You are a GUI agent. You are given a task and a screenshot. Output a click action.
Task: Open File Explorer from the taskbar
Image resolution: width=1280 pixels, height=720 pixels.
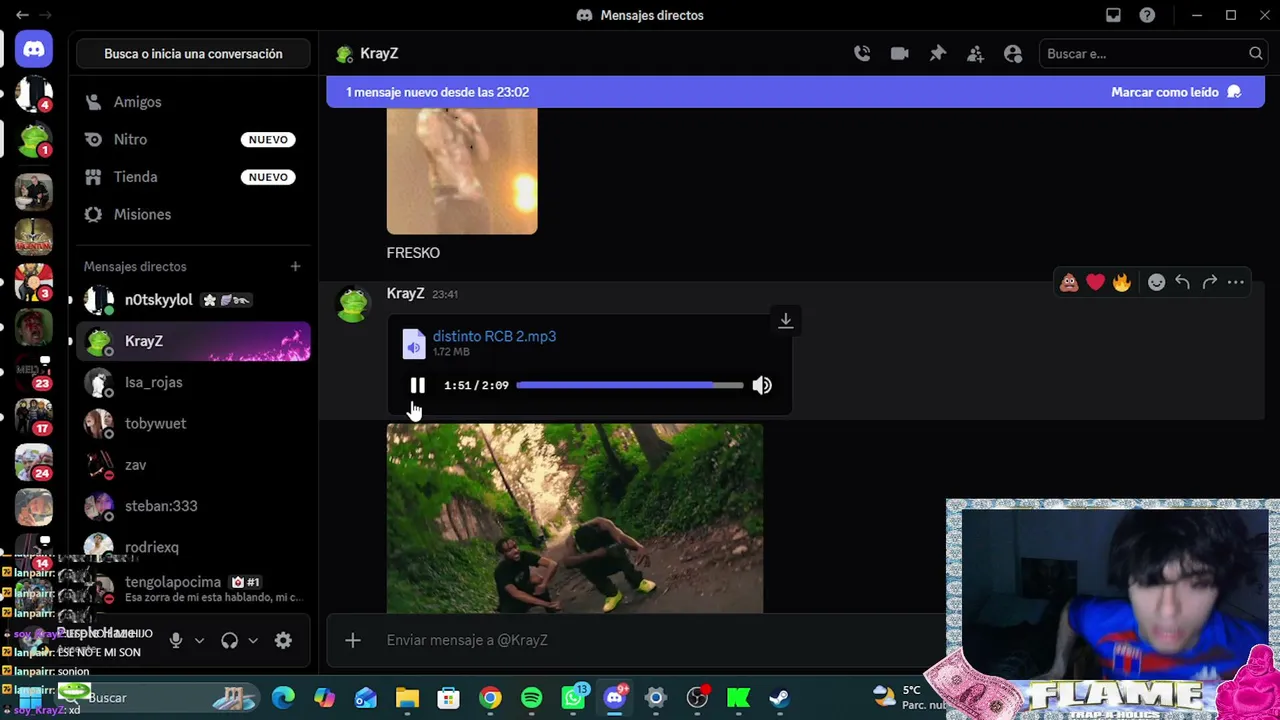point(407,698)
